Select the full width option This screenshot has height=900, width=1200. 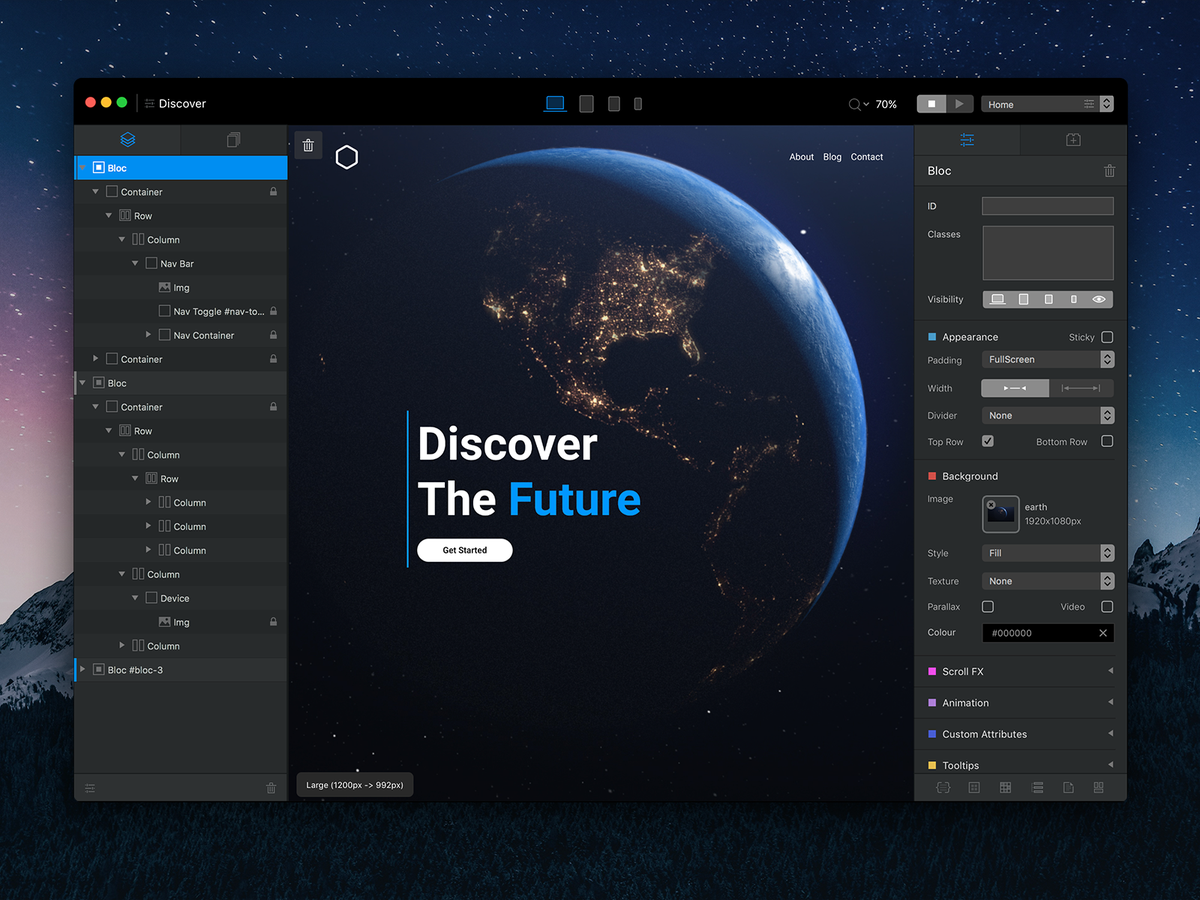1081,388
